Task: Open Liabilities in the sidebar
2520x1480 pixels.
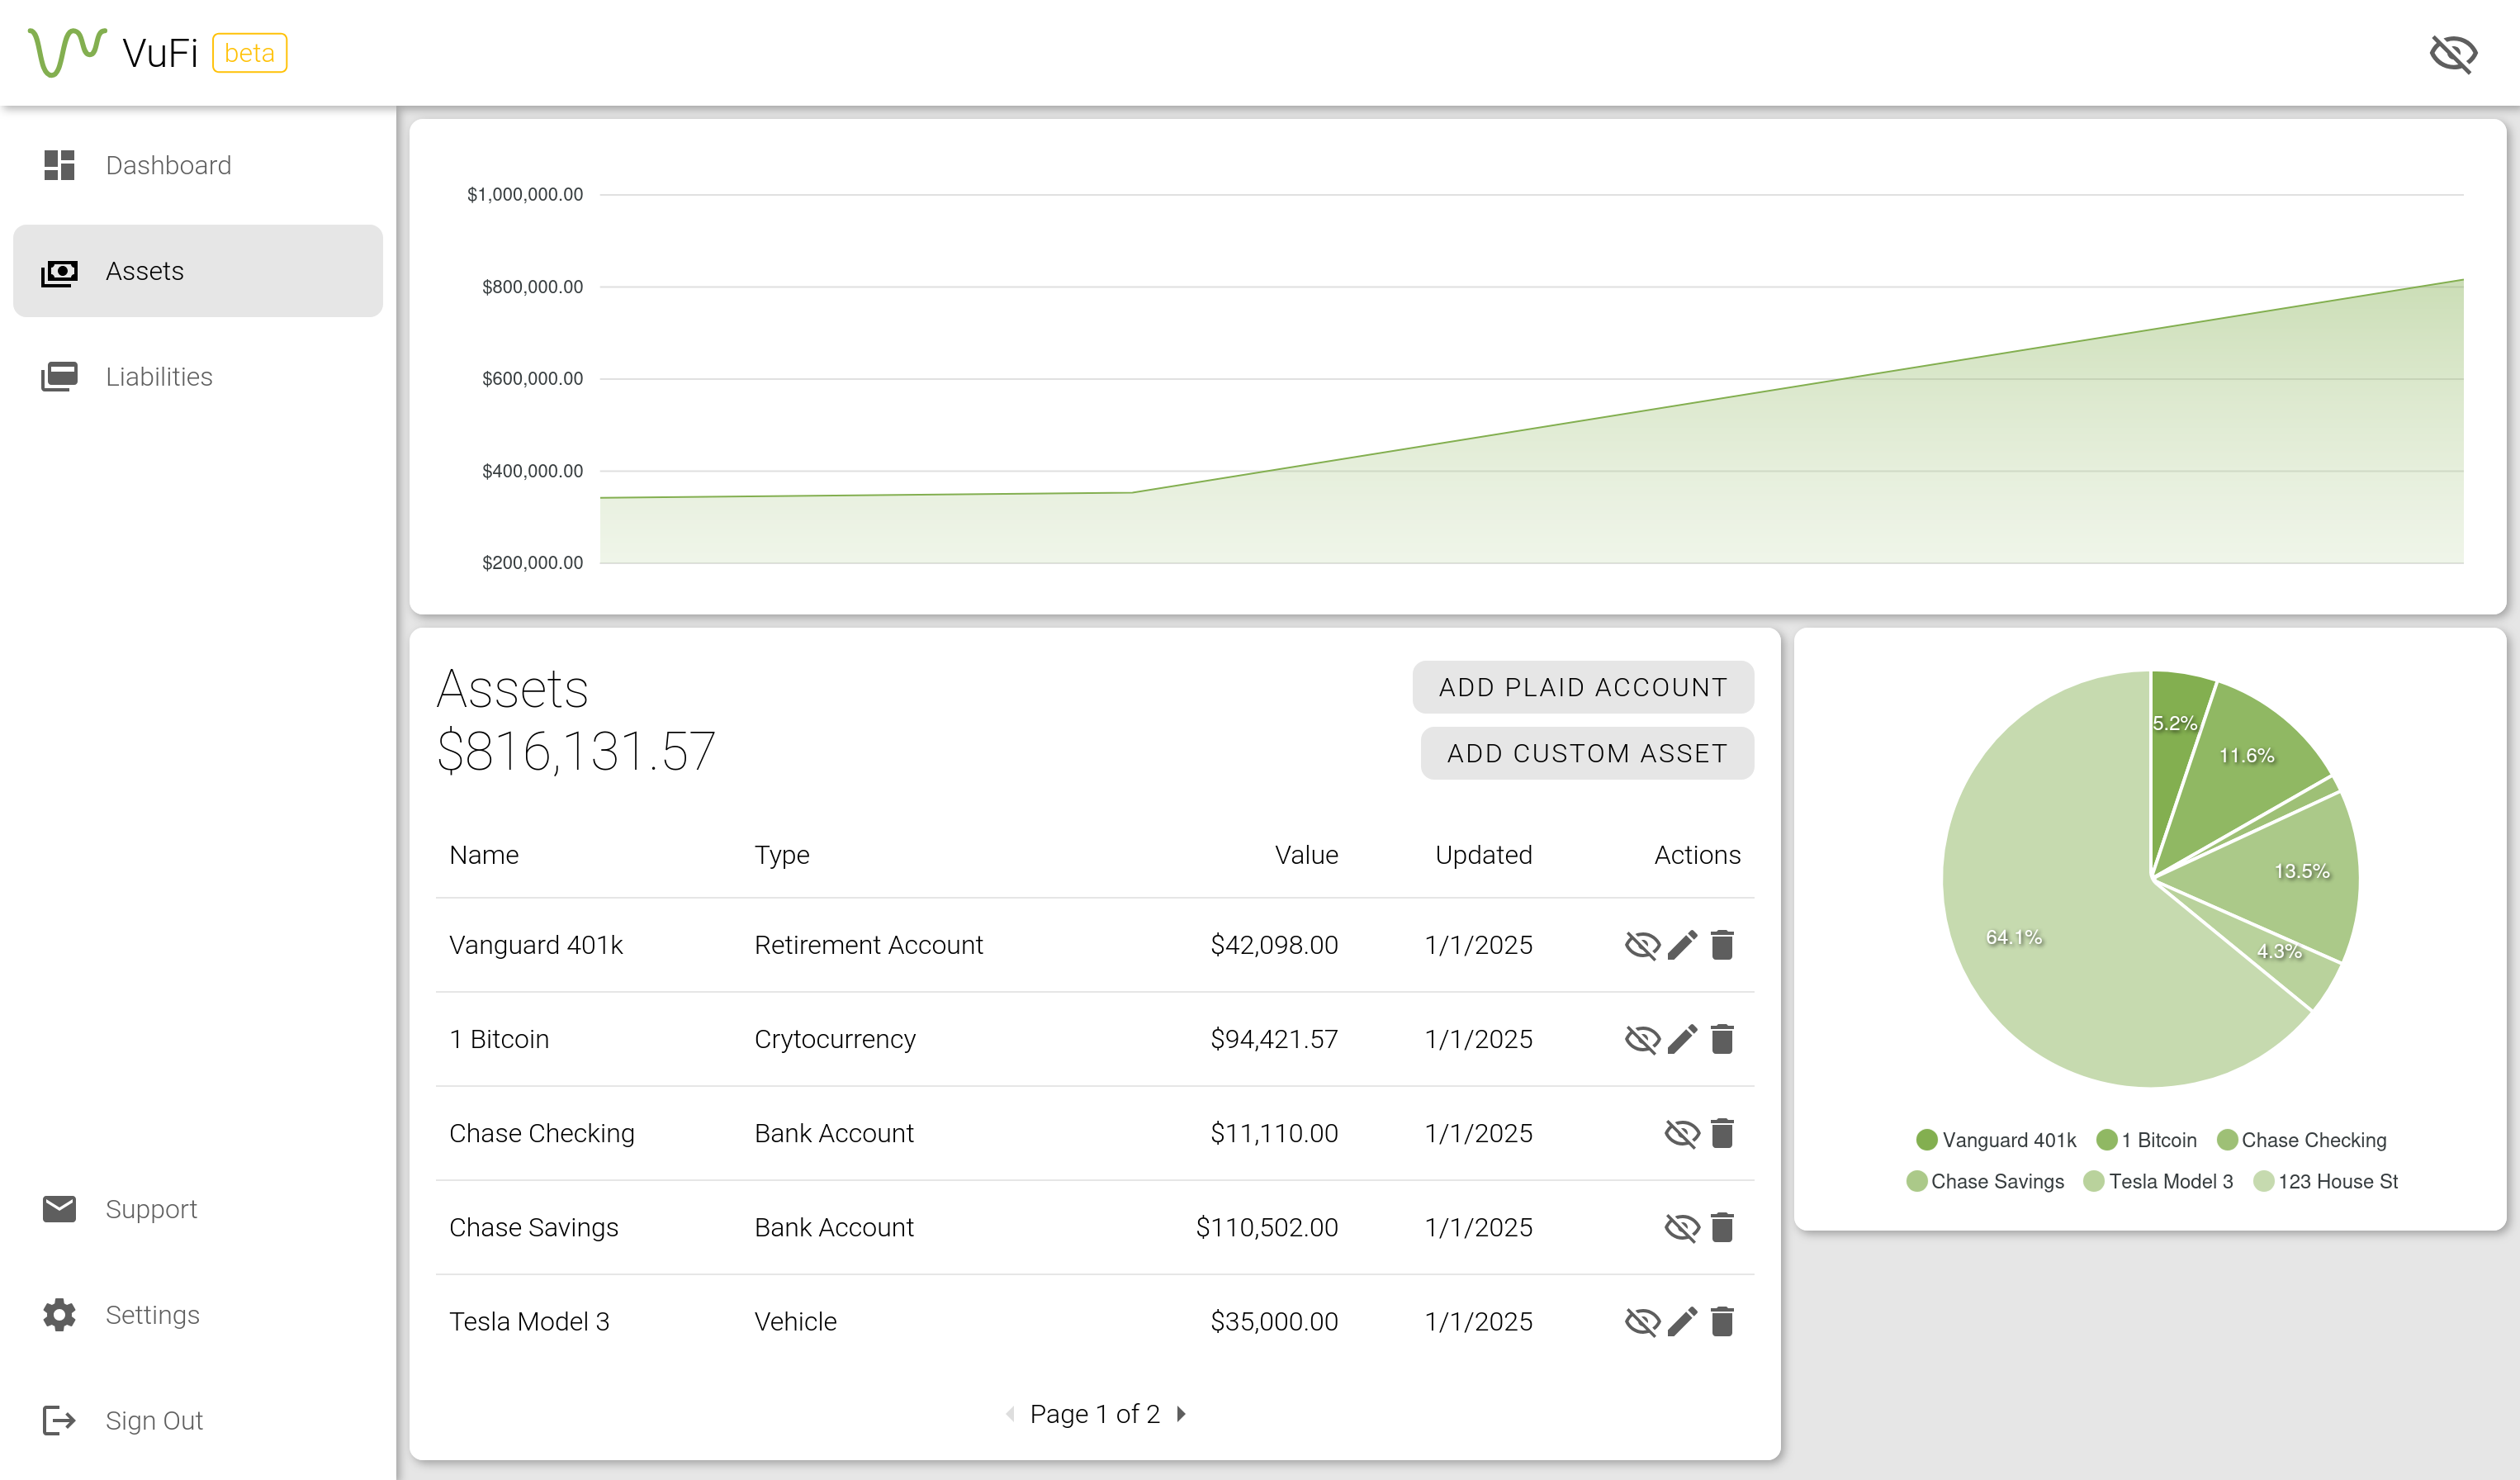Action: tap(198, 377)
